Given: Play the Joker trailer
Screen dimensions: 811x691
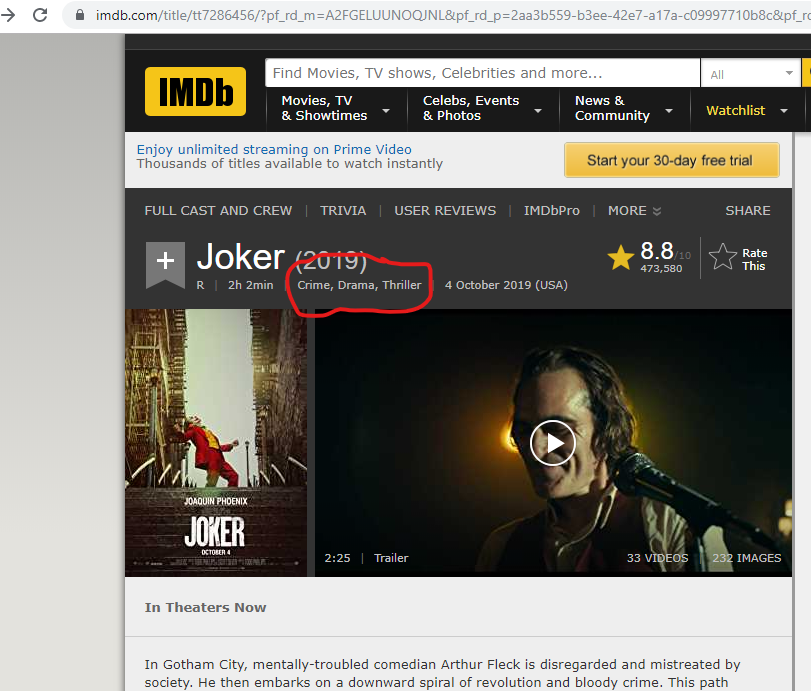Looking at the screenshot, I should tap(553, 443).
